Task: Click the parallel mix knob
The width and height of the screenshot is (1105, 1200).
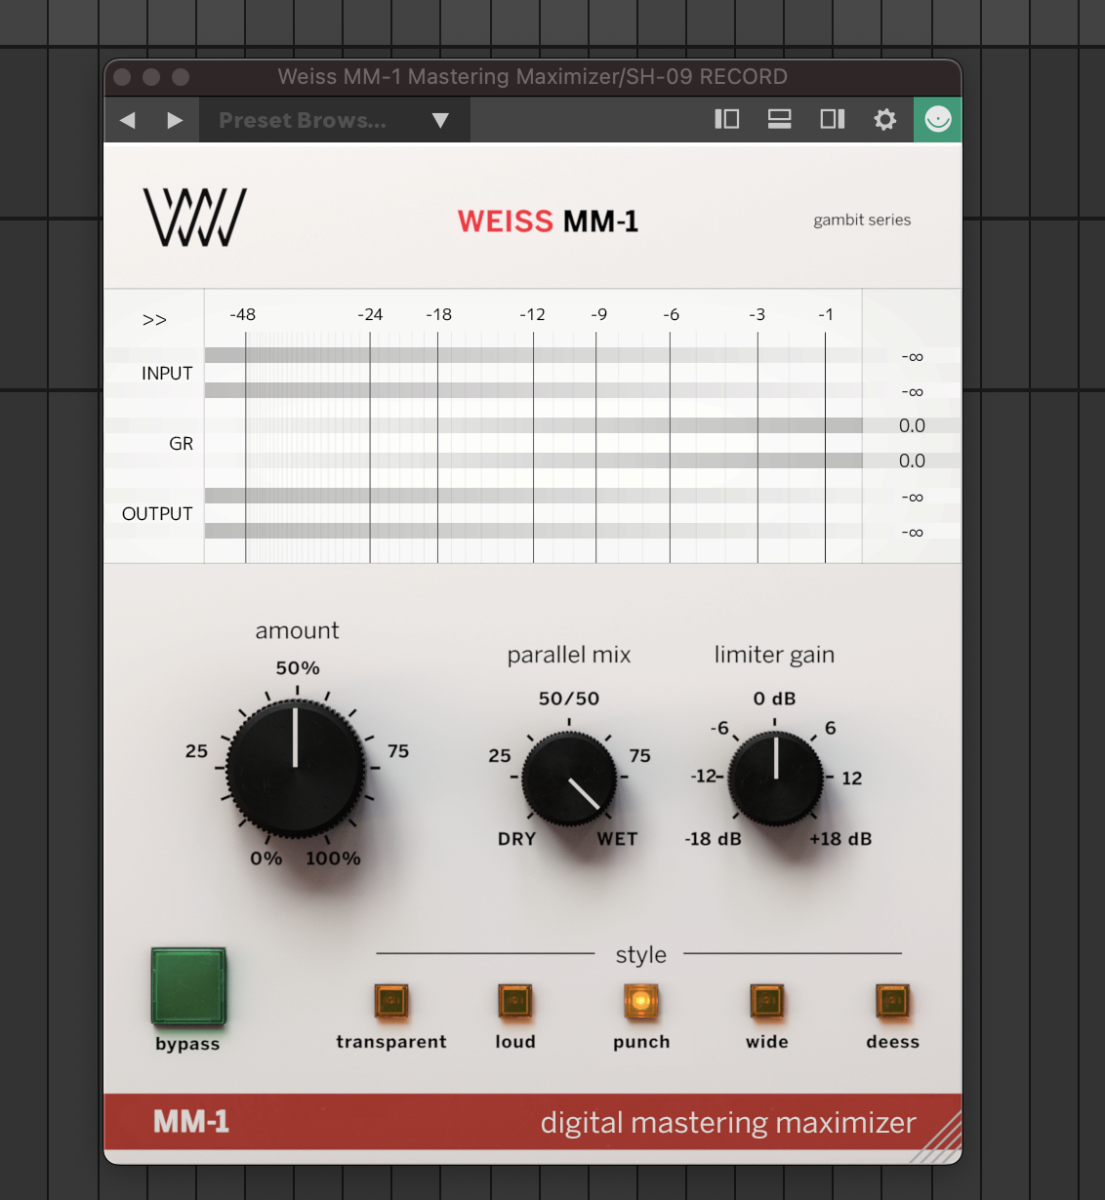Action: tap(569, 778)
